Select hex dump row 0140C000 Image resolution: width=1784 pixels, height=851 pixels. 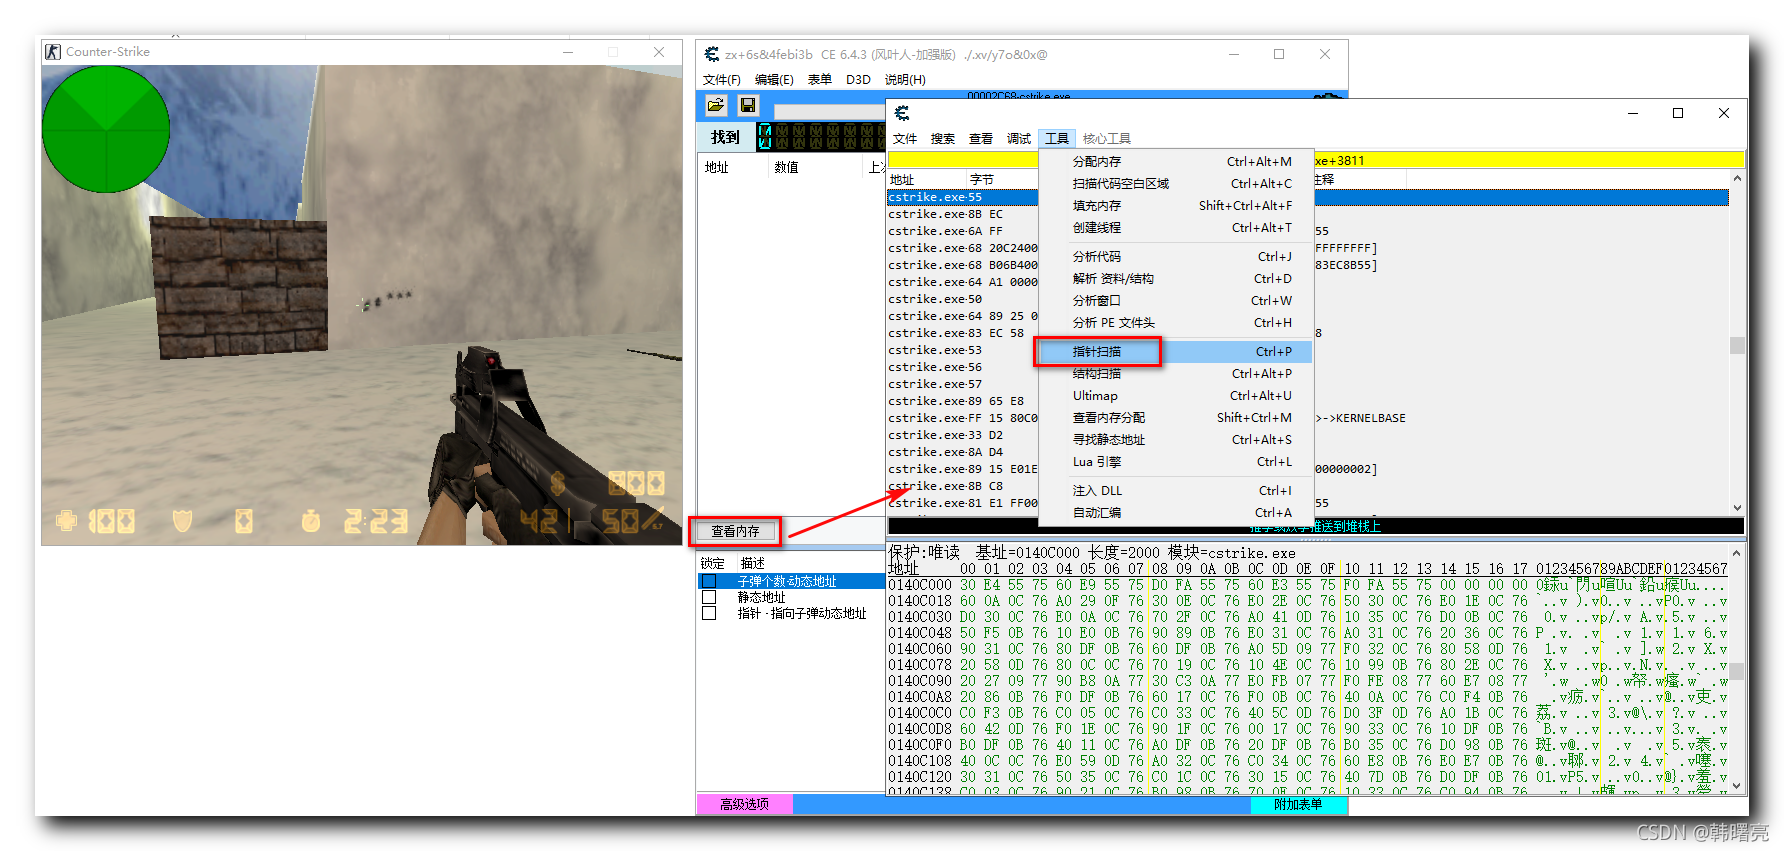(1307, 585)
